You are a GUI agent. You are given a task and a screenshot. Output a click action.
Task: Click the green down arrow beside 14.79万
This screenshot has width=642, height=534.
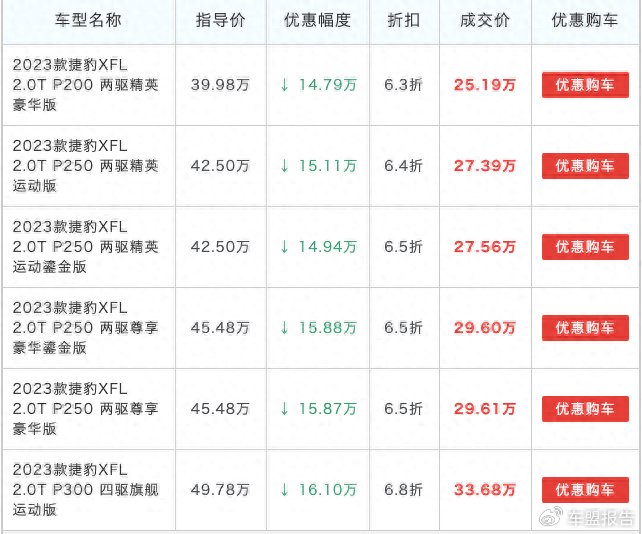pos(284,85)
